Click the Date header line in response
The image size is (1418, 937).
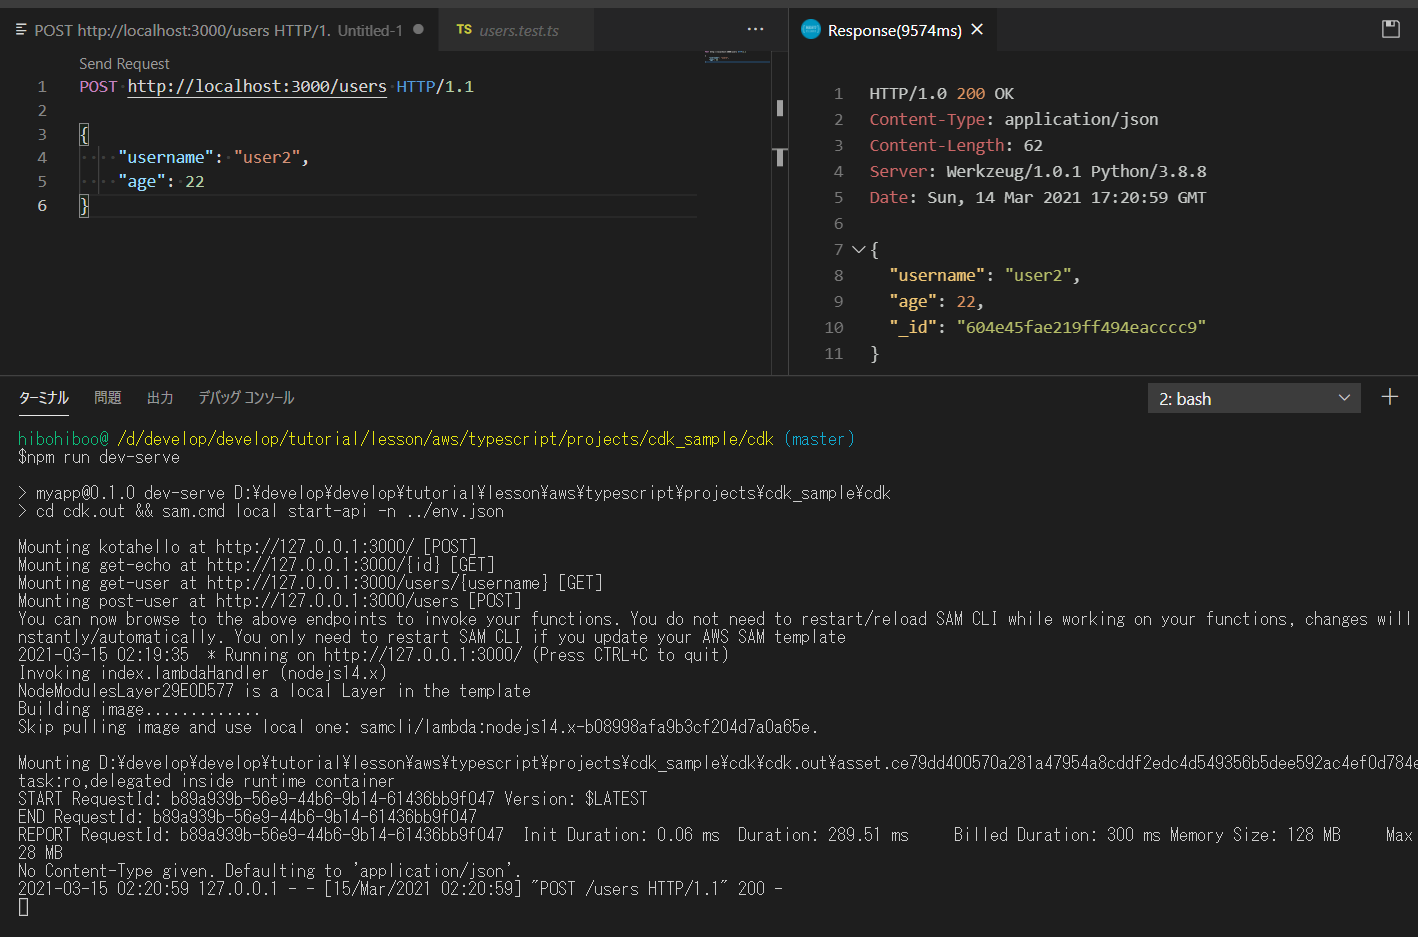click(1037, 198)
